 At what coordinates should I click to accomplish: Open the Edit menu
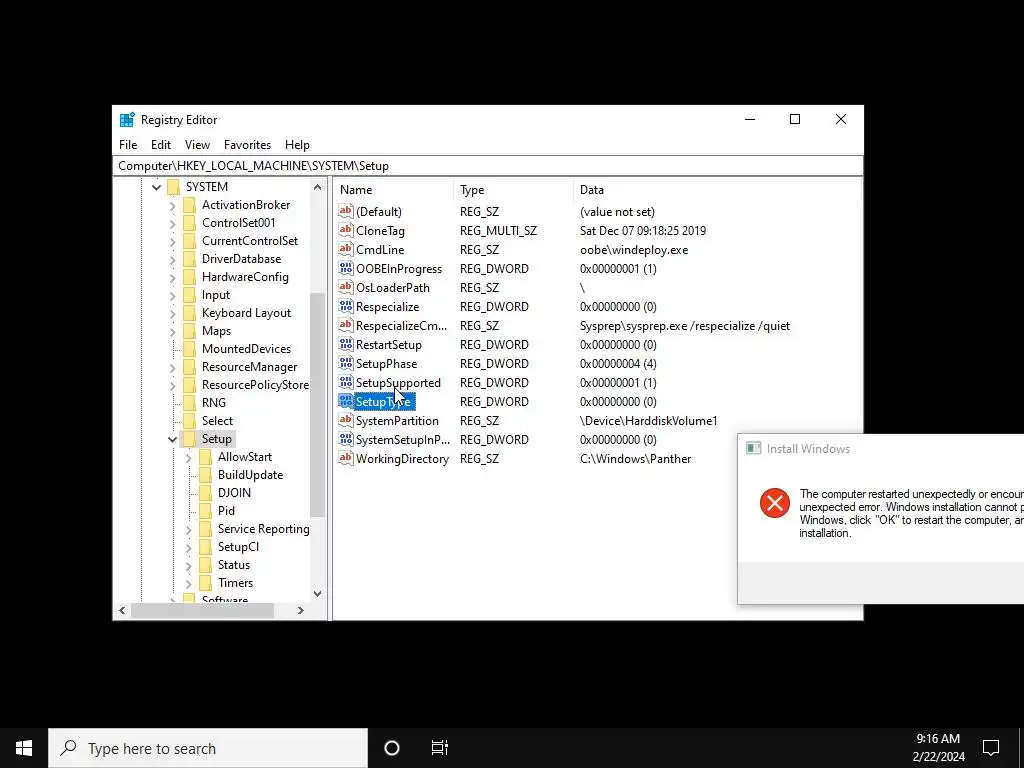161,145
